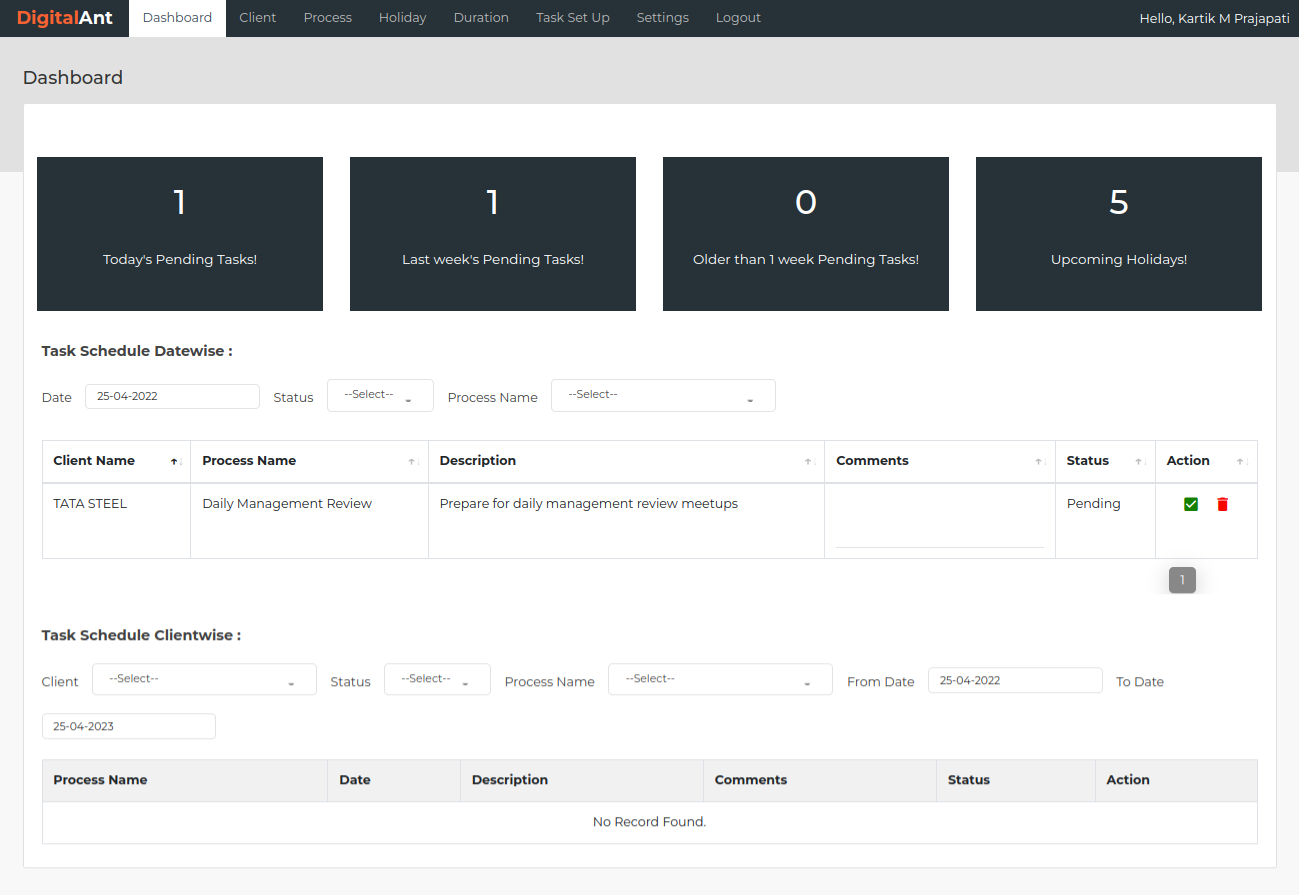The image size is (1299, 895).
Task: Open the Client menu tab
Action: [257, 18]
